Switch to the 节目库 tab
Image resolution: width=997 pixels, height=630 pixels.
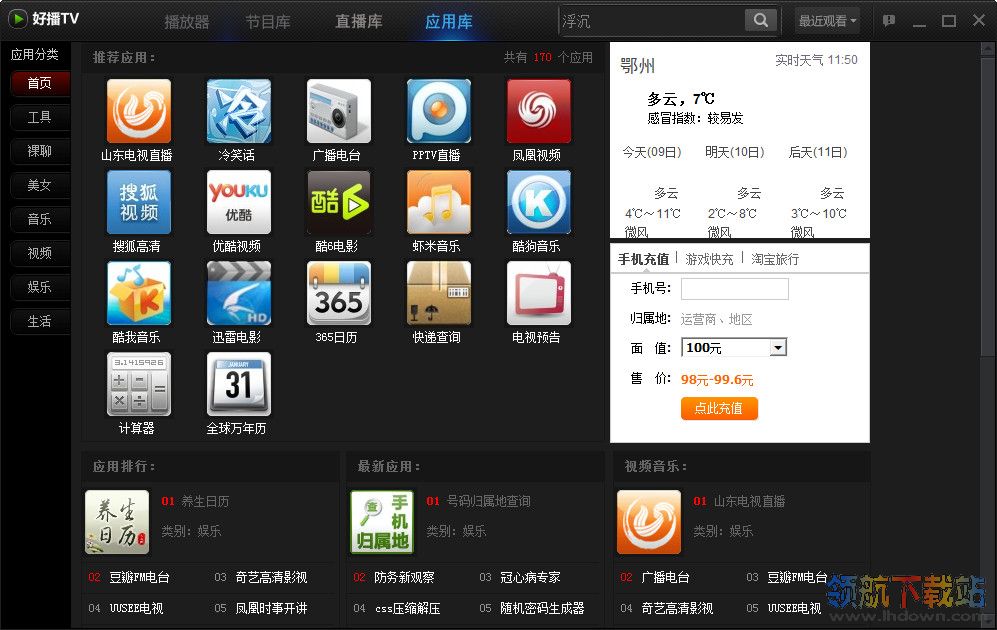click(x=268, y=22)
